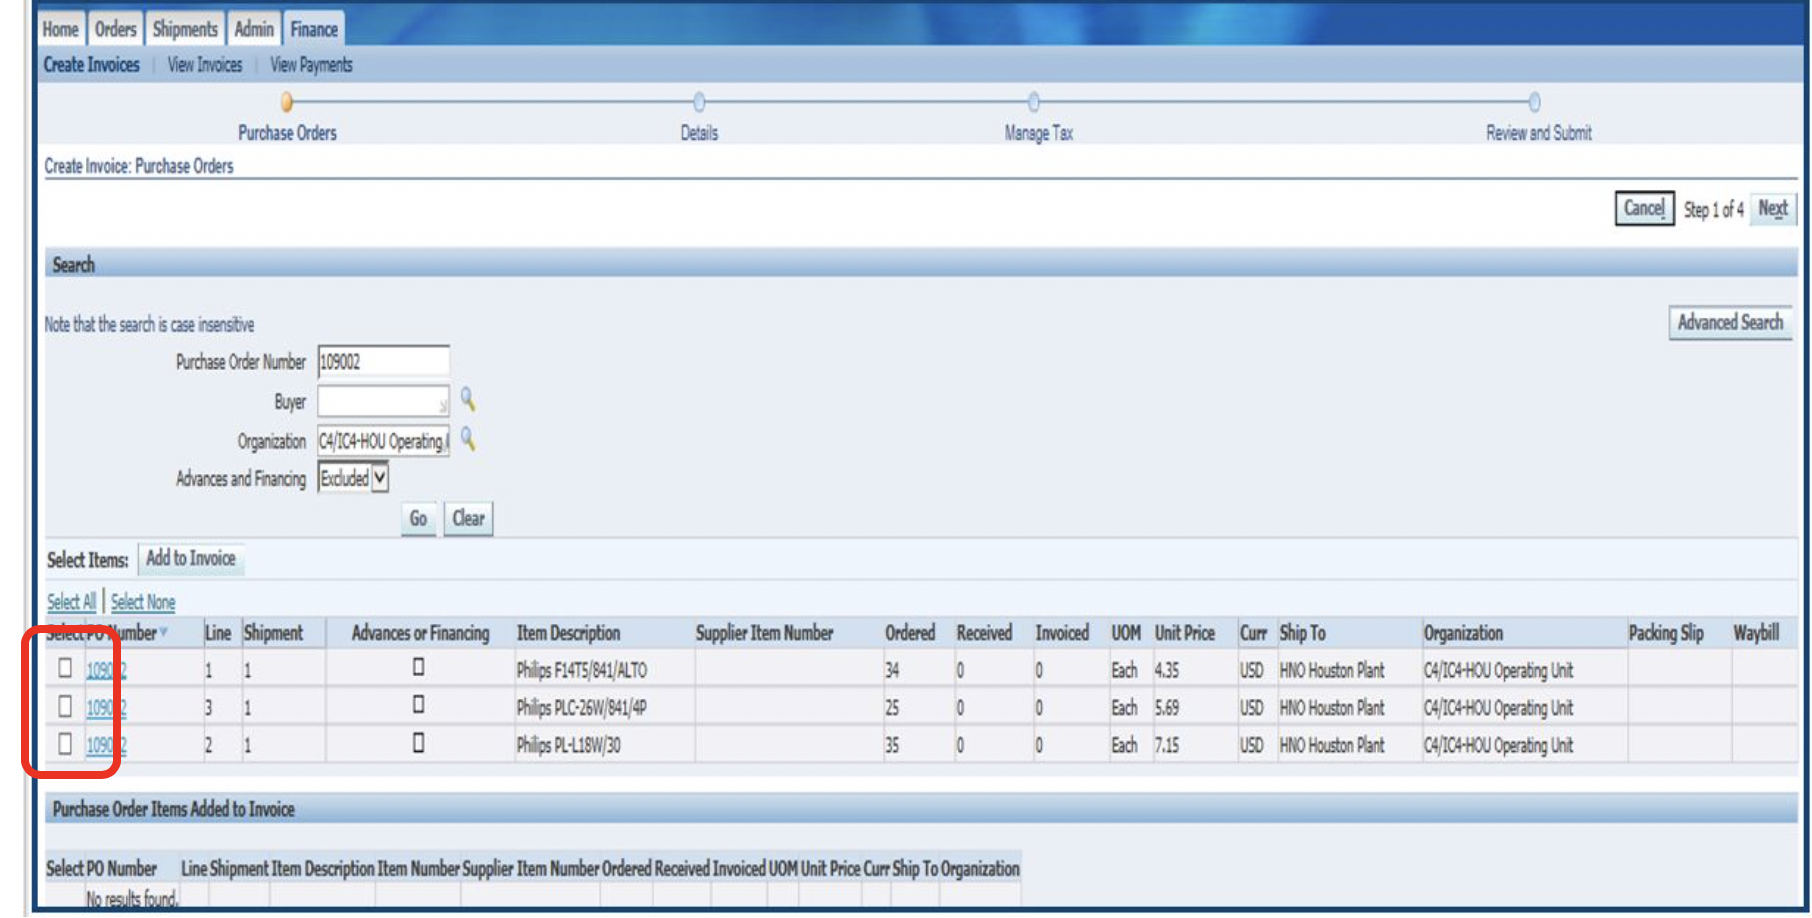Click the Manage Tax train step marker
Viewport: 1812px width, 918px height.
[1034, 102]
